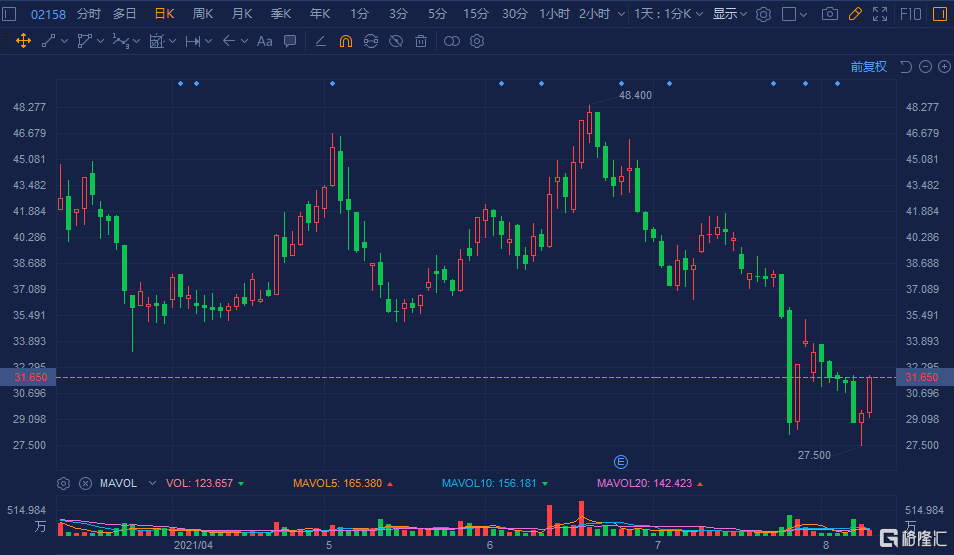The width and height of the screenshot is (954, 555).
Task: Click the stock code 02158
Action: click(x=48, y=14)
